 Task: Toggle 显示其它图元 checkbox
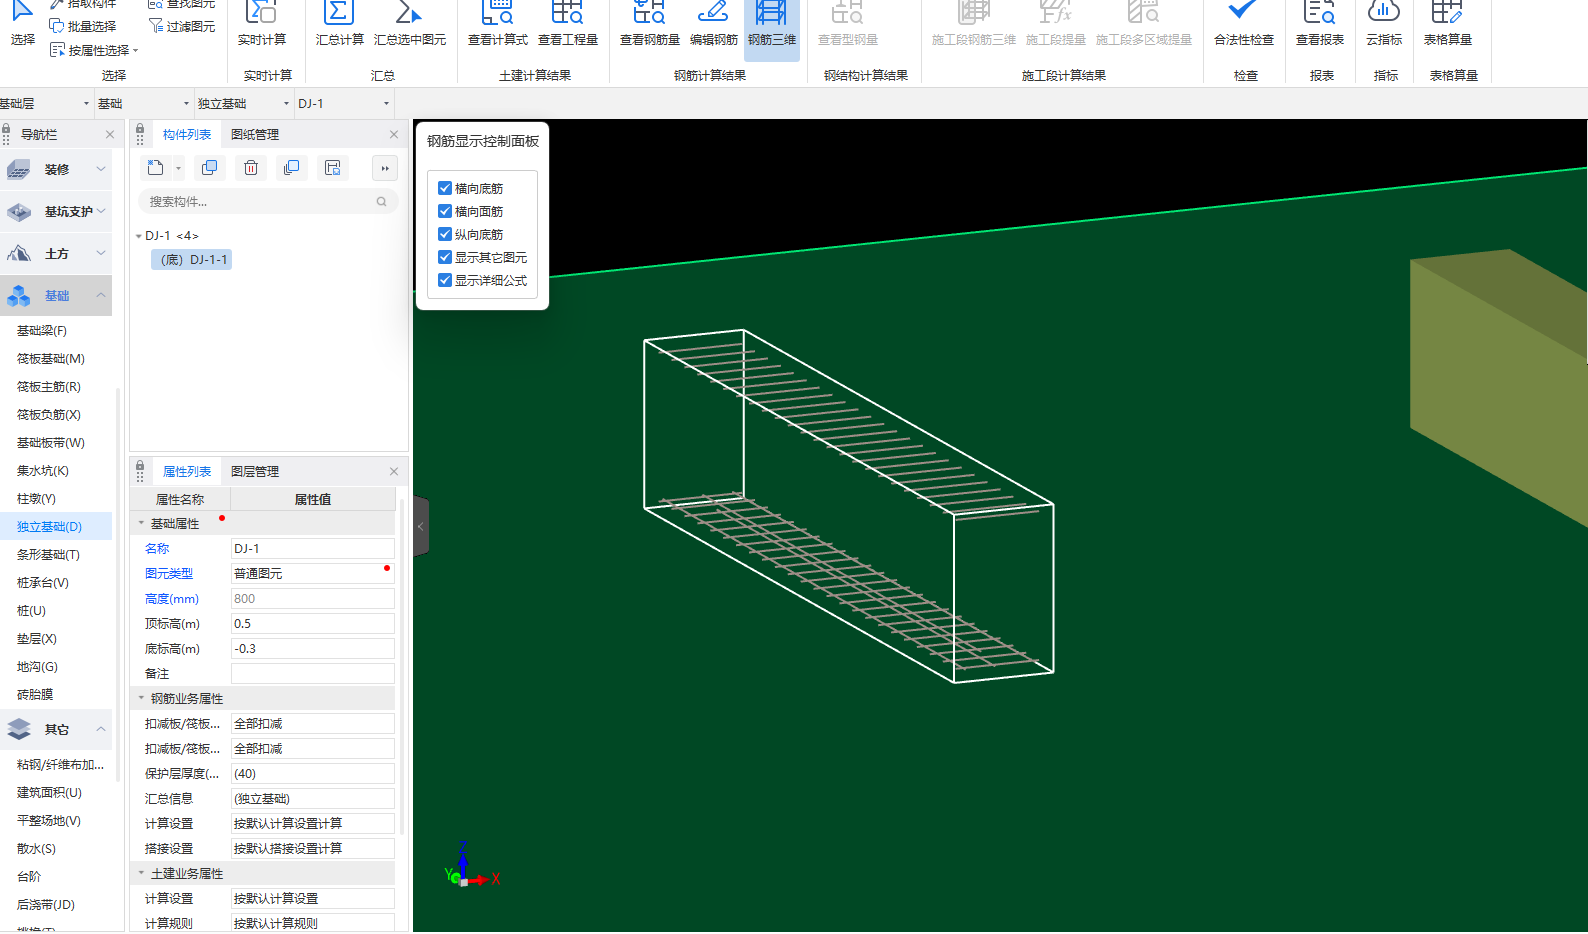(445, 257)
